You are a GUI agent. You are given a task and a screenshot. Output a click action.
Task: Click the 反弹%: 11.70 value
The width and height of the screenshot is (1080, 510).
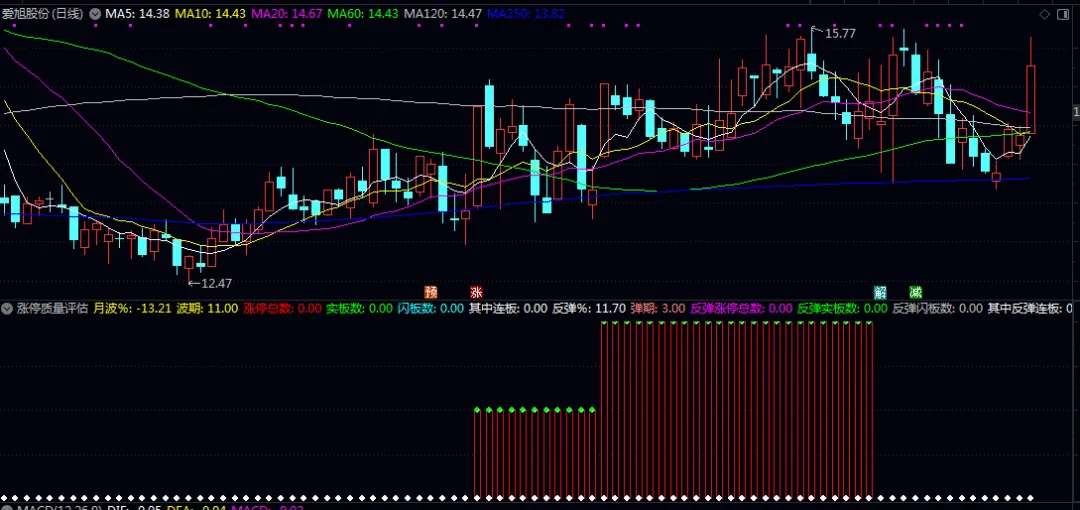pyautogui.click(x=589, y=308)
